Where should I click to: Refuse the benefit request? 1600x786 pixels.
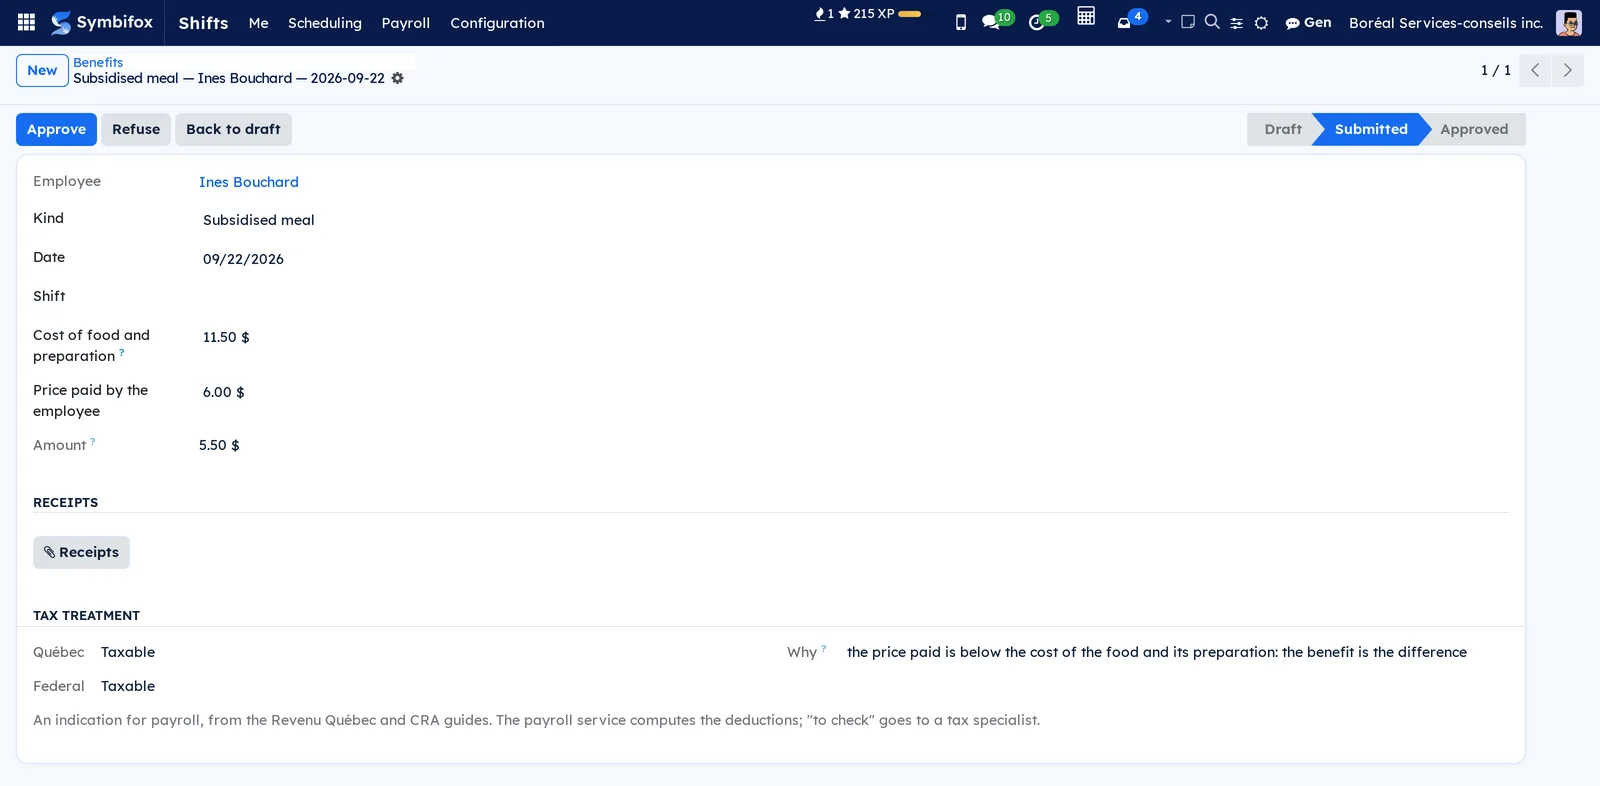(136, 129)
